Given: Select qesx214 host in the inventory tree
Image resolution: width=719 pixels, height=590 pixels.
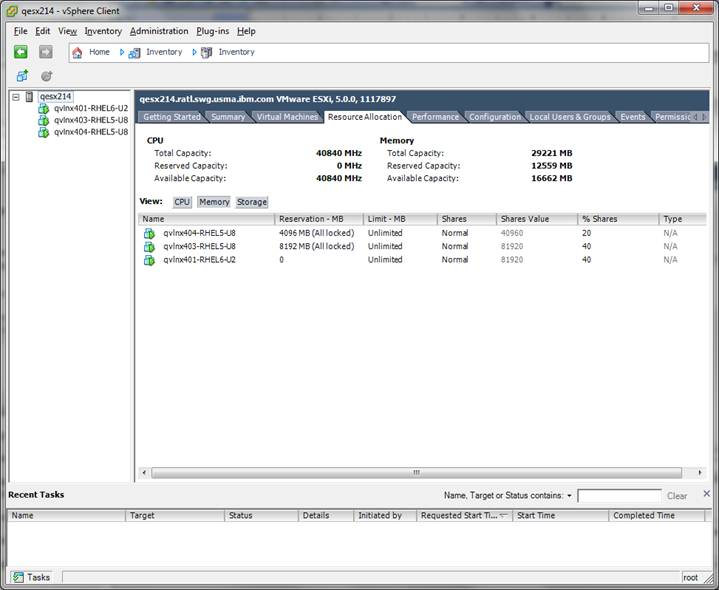Looking at the screenshot, I should coord(55,96).
